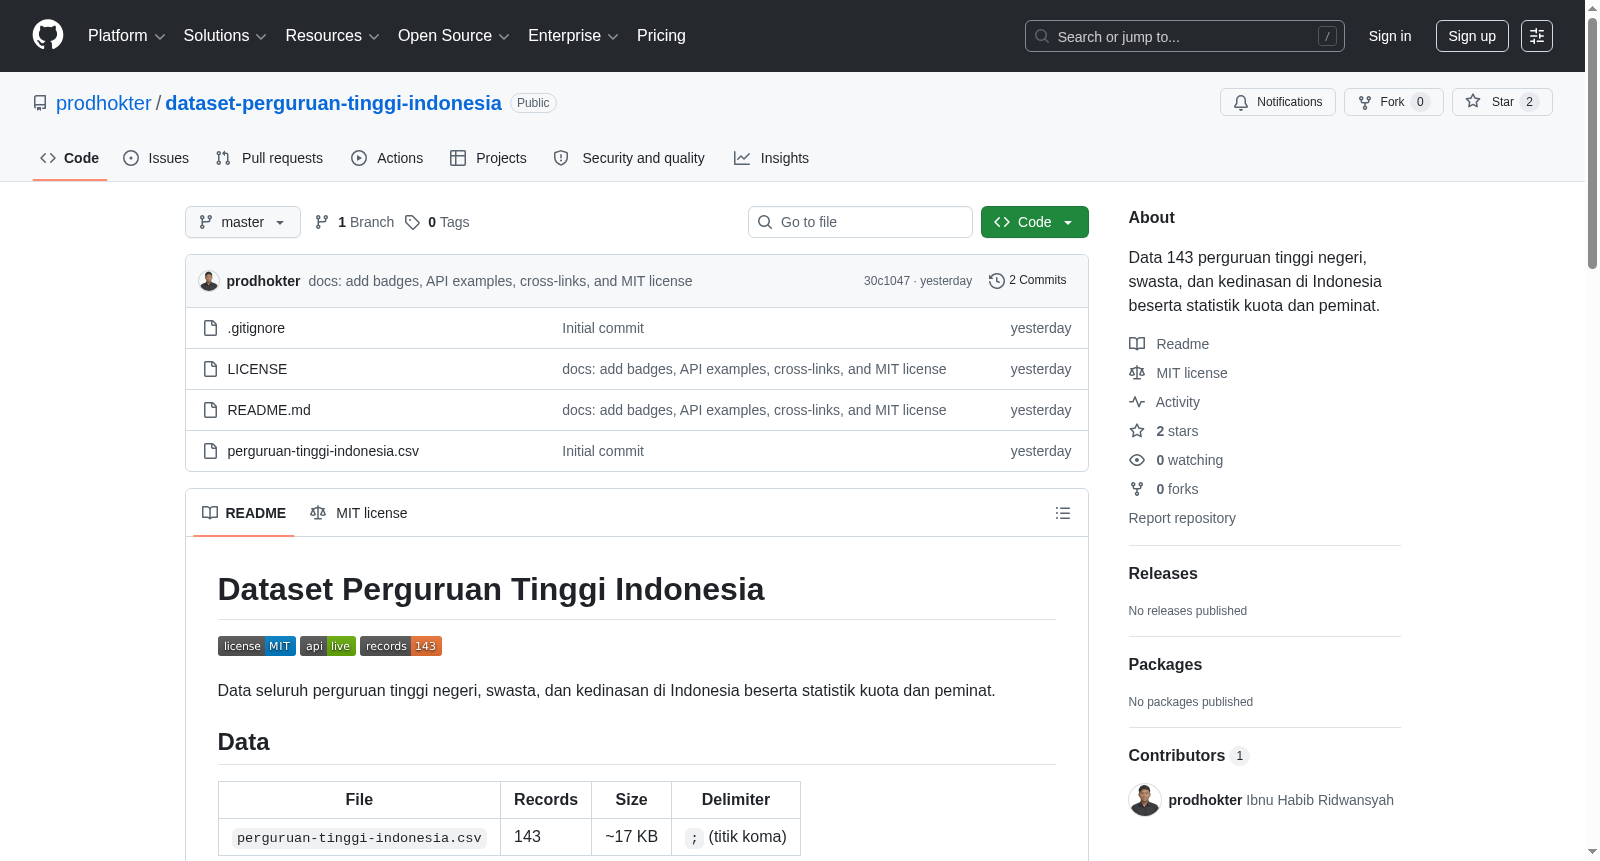Click the file icon beside .gitignore
Screen dimensions: 1600x861
210,328
